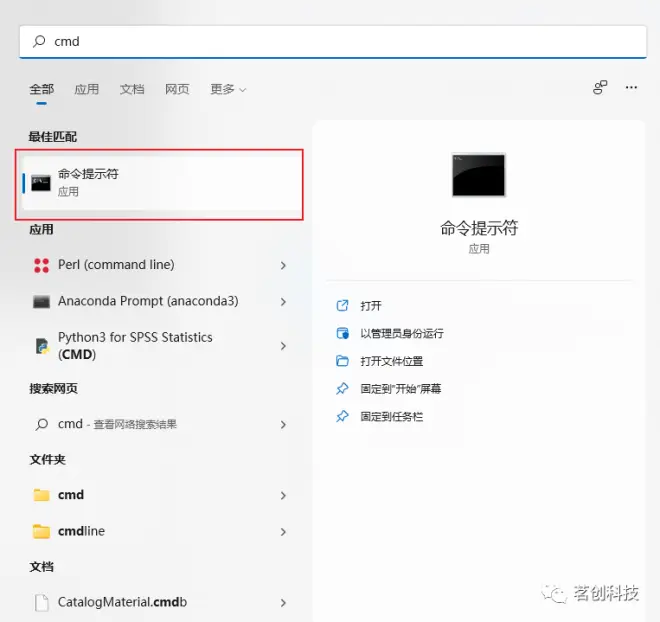
Task: Click 以管理员身份运行
Action: 402,334
